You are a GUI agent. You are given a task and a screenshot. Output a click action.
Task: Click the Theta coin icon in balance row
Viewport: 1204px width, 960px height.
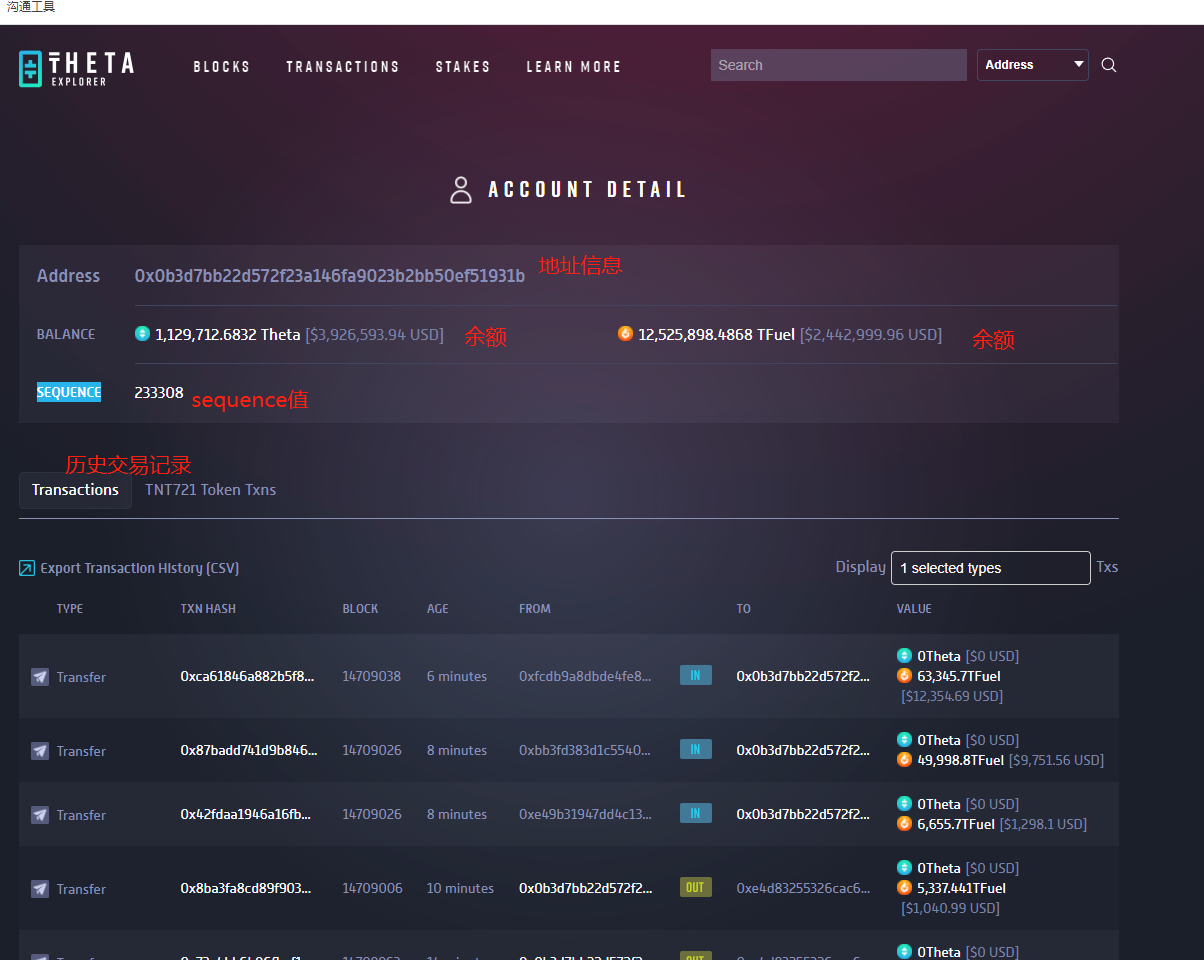coord(142,334)
